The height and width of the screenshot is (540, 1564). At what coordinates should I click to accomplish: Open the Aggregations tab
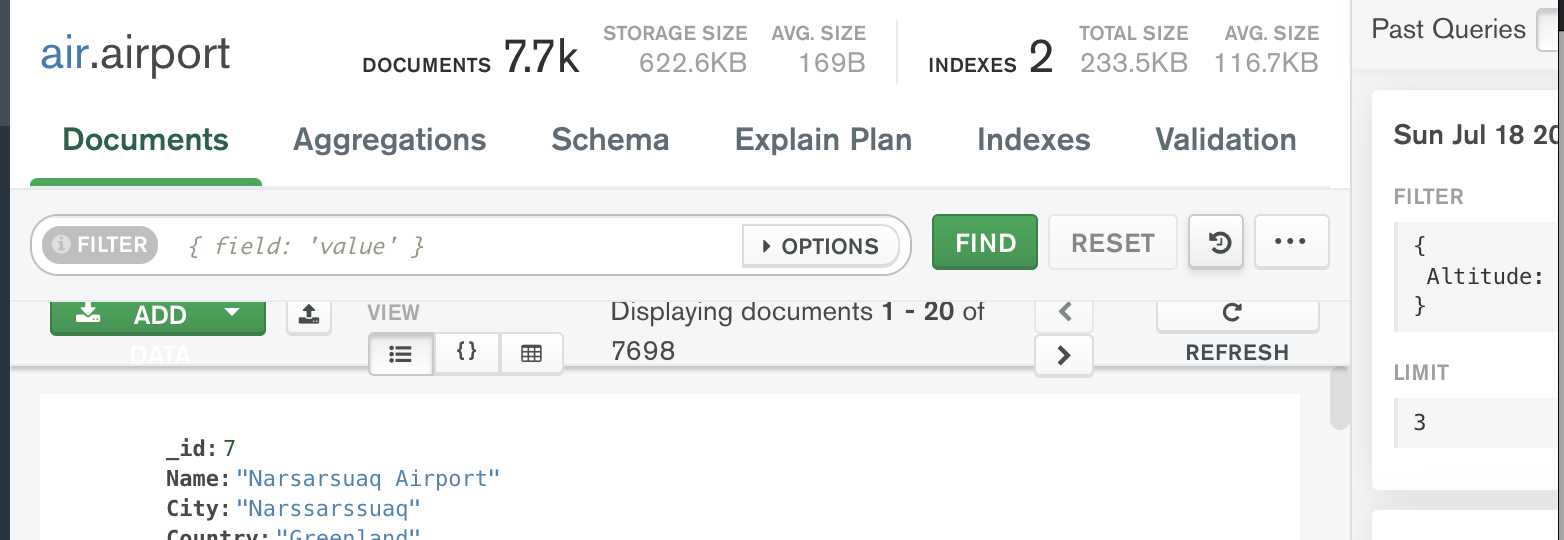(389, 140)
